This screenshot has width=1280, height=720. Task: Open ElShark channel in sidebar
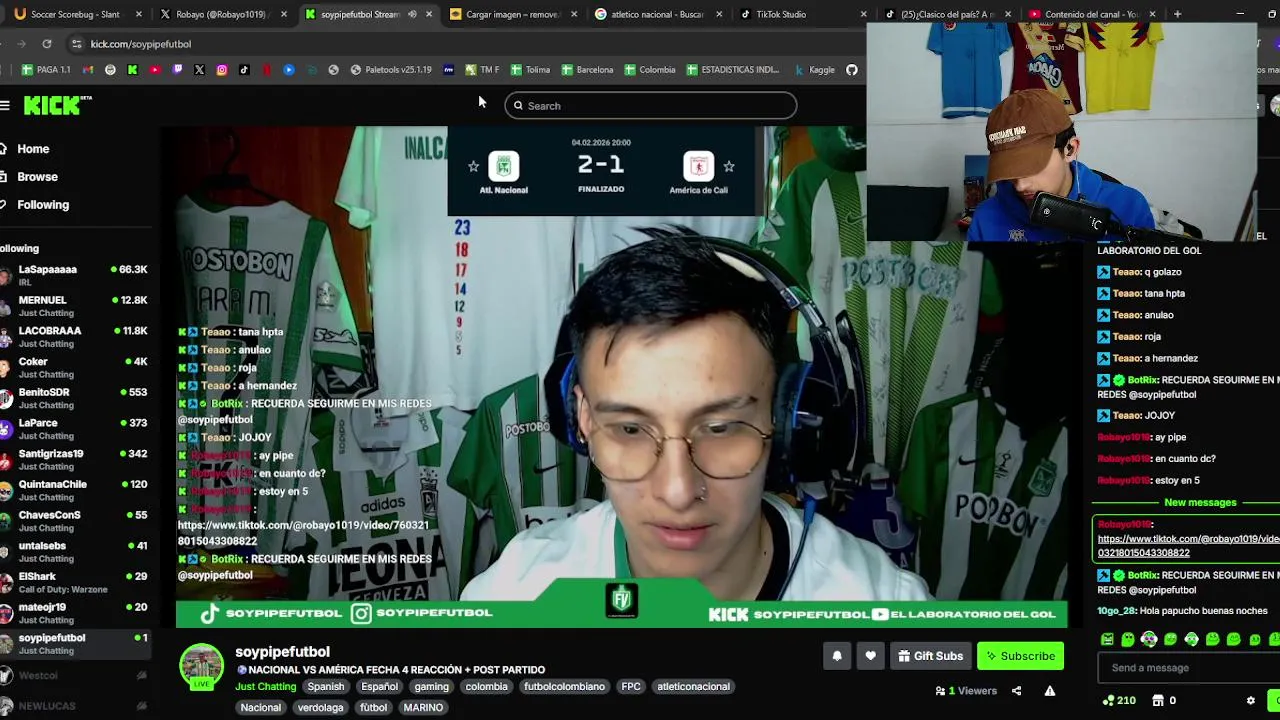click(75, 583)
